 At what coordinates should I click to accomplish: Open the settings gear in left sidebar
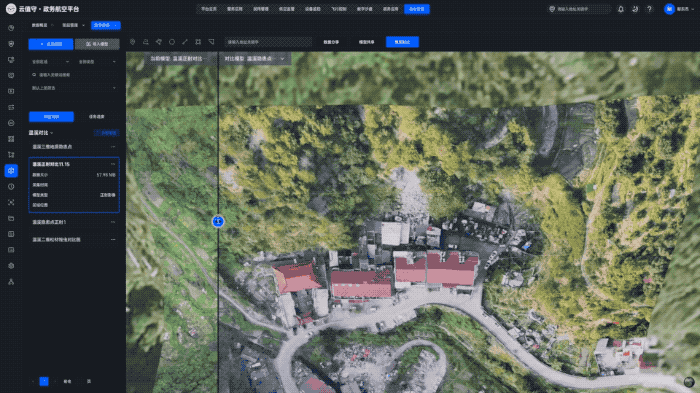pos(11,266)
